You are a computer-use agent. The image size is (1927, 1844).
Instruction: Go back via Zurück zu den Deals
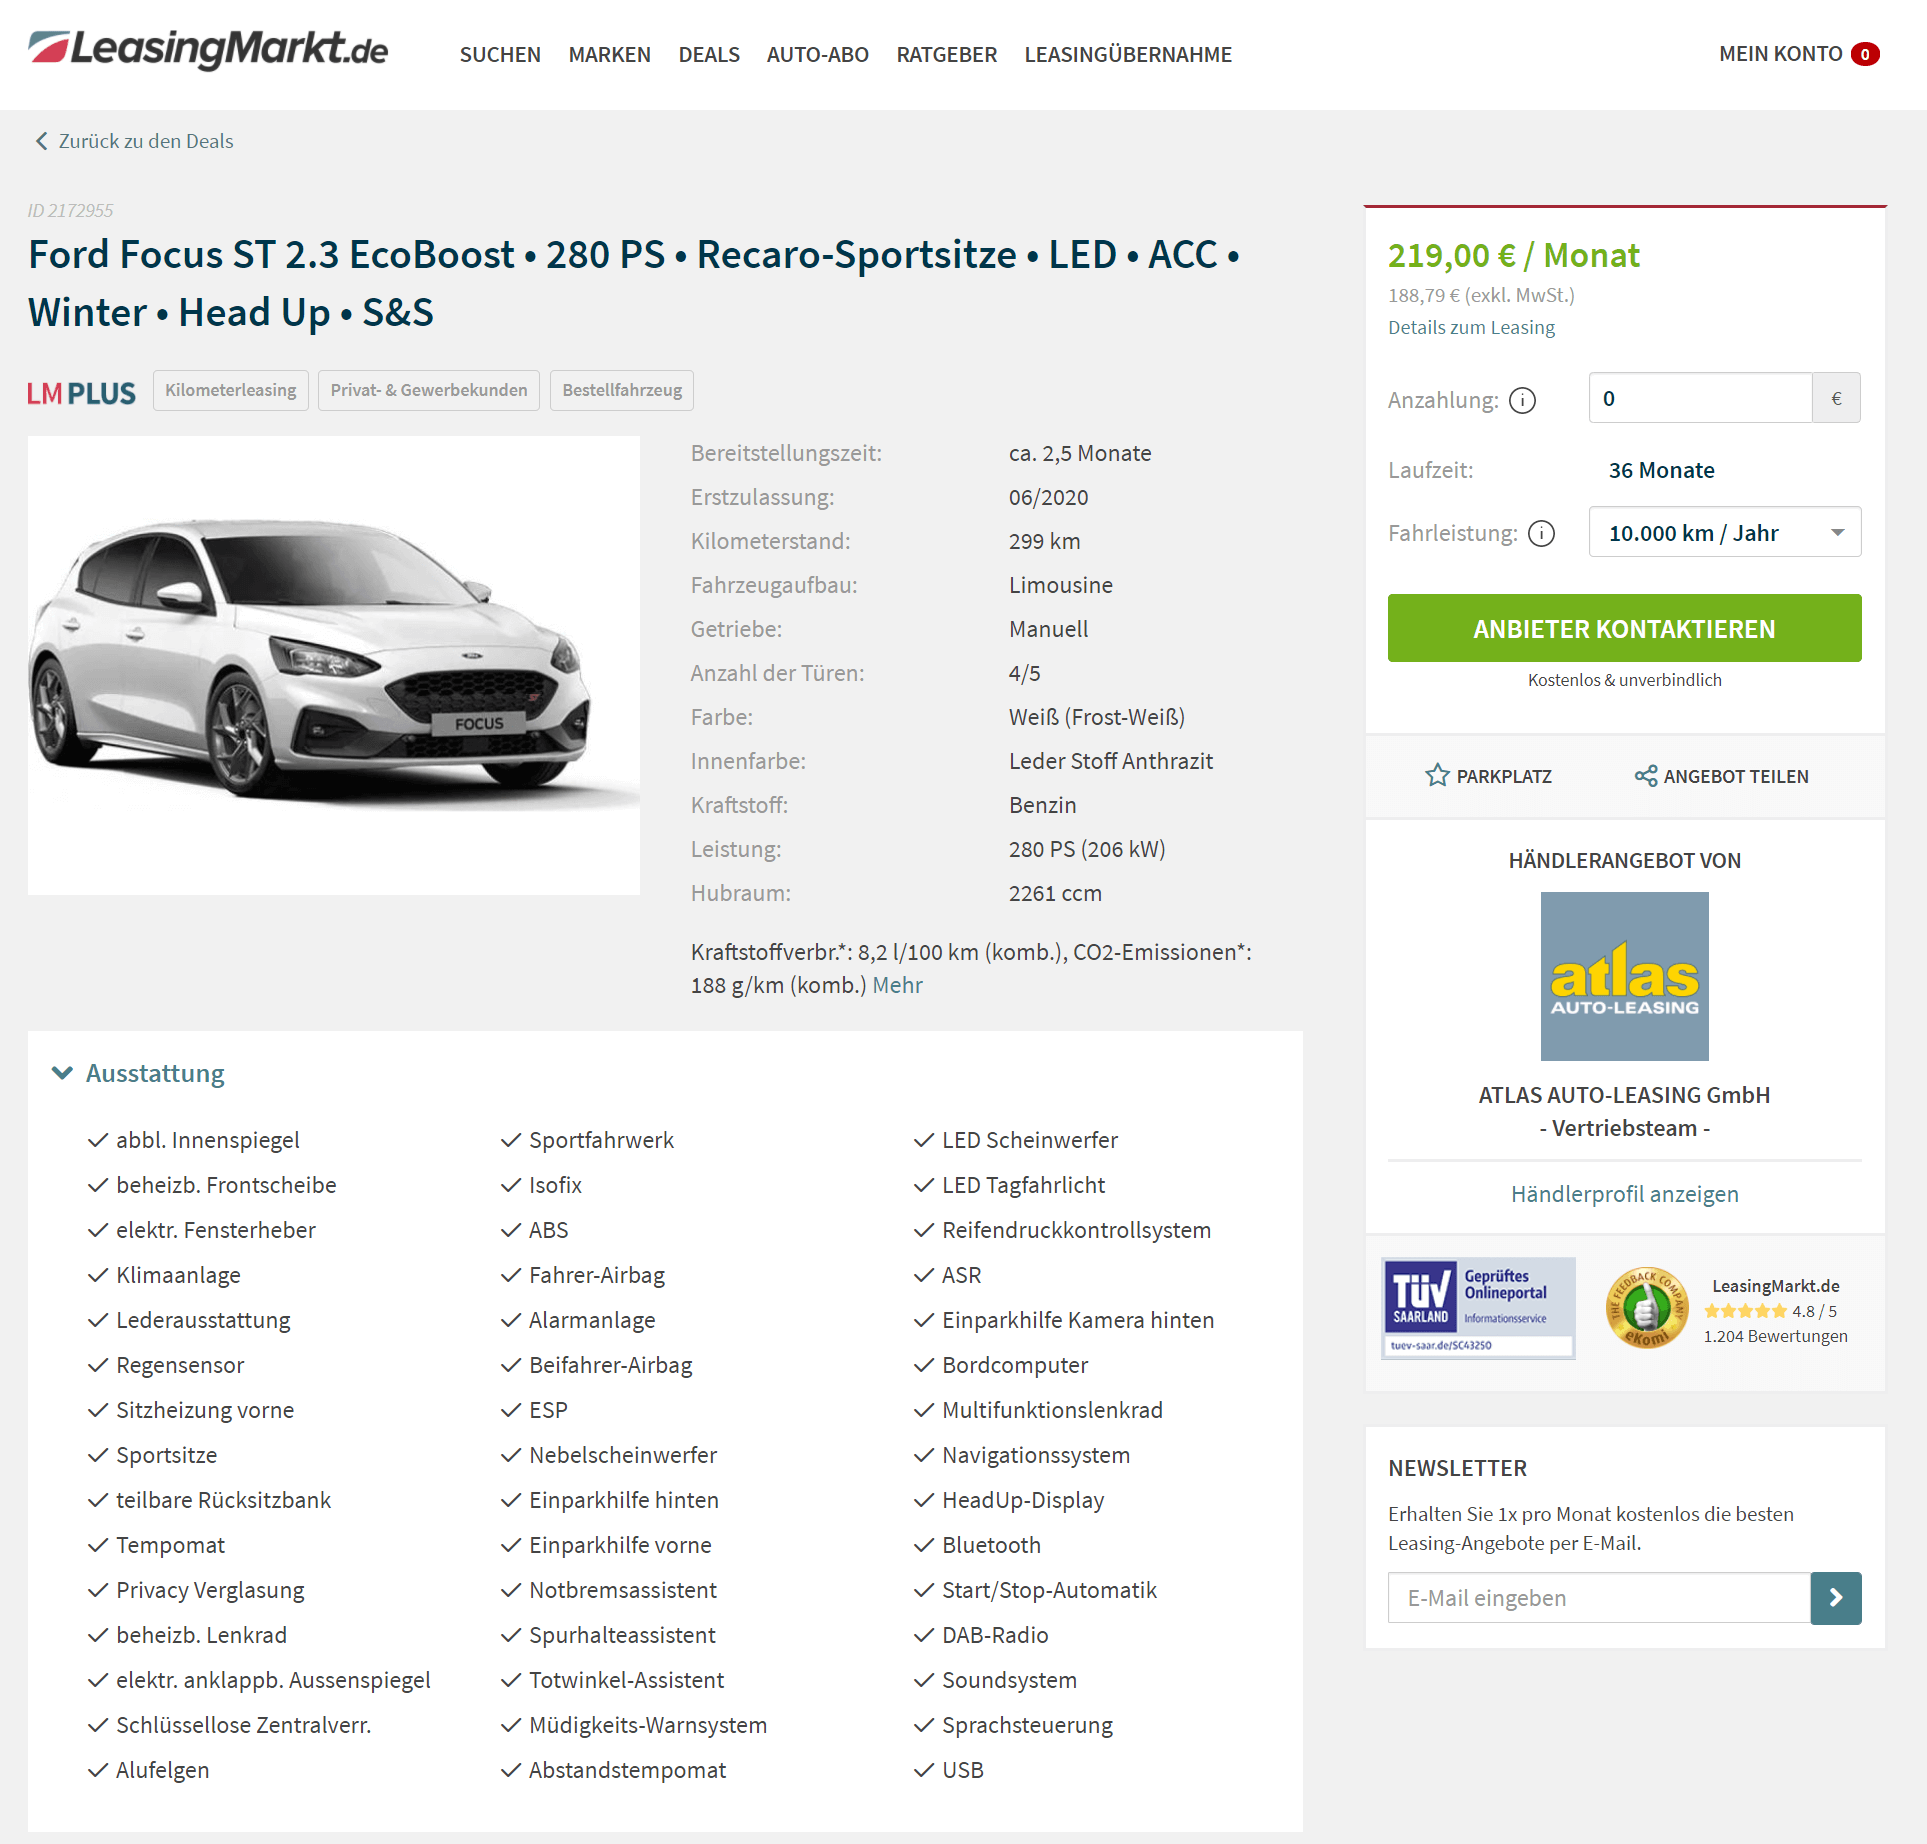point(146,141)
